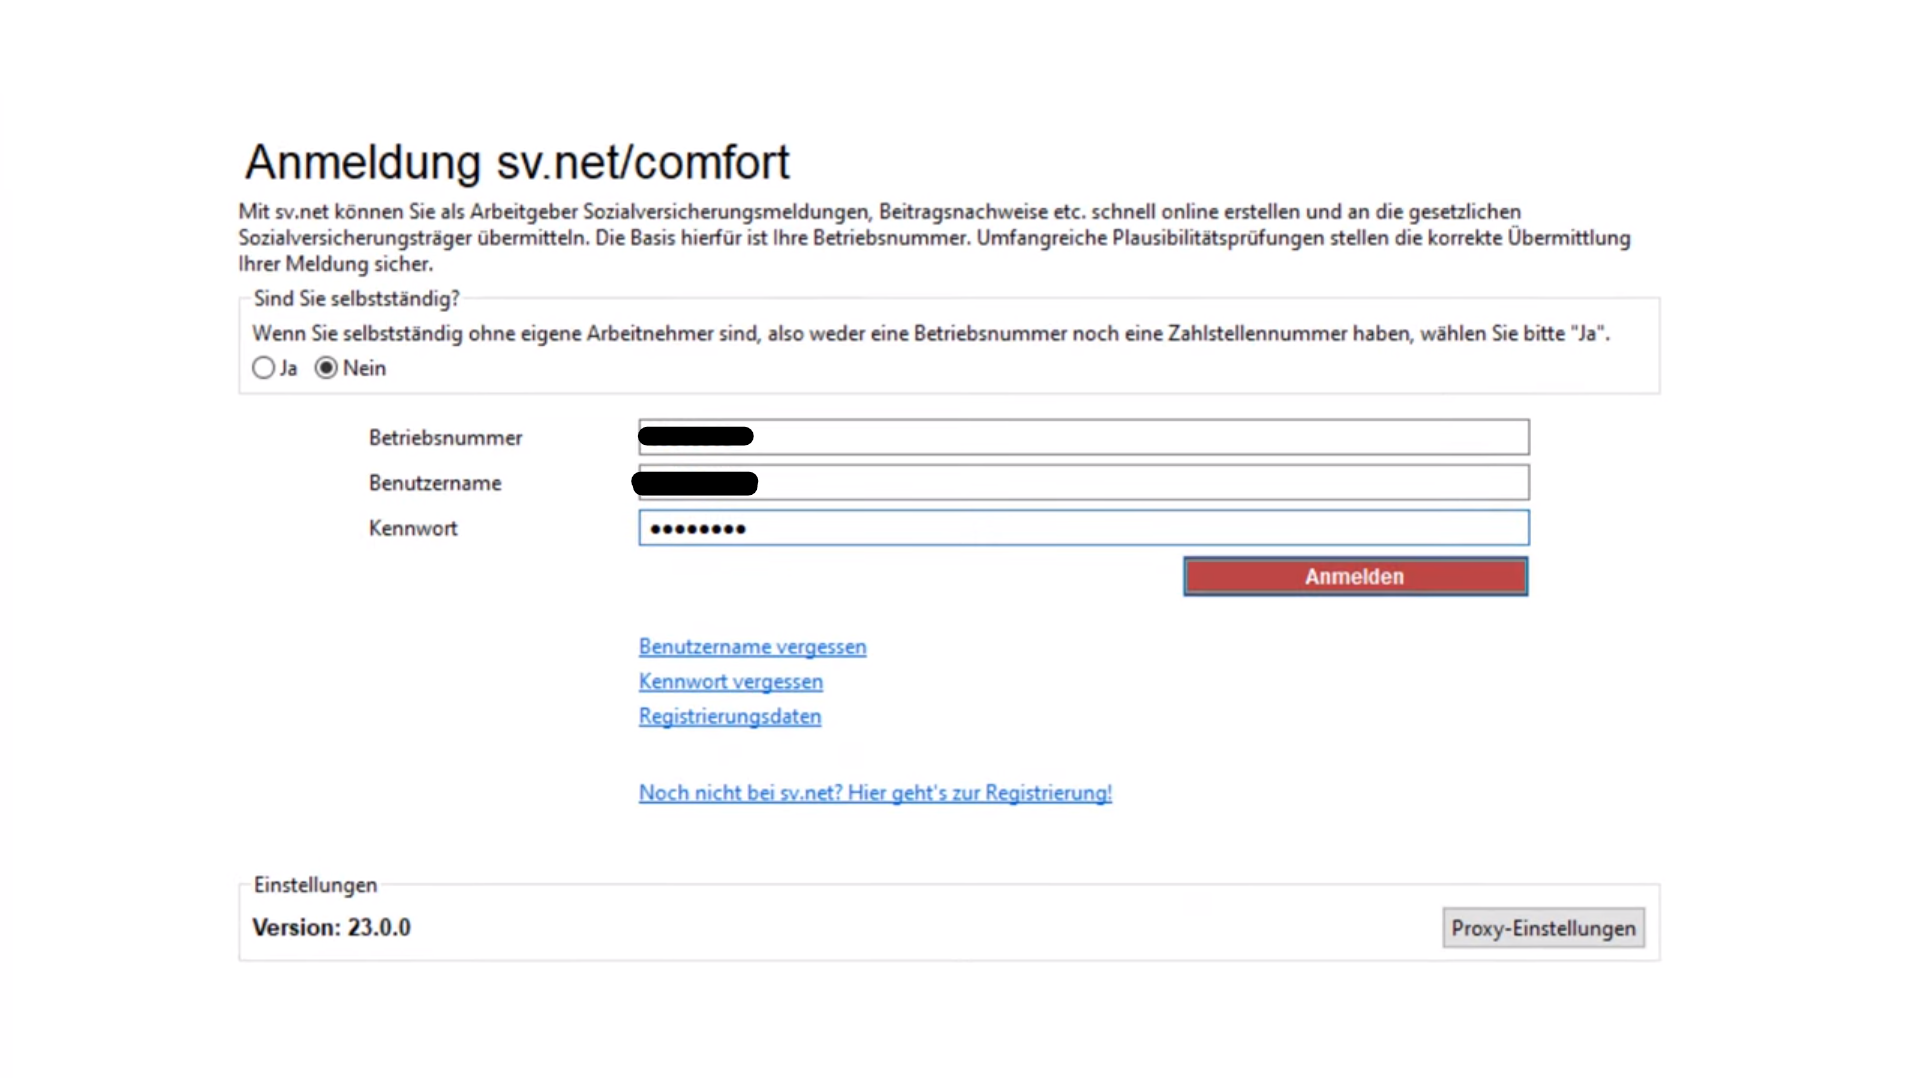
Task: Focus the Kennwort password field
Action: click(1084, 528)
